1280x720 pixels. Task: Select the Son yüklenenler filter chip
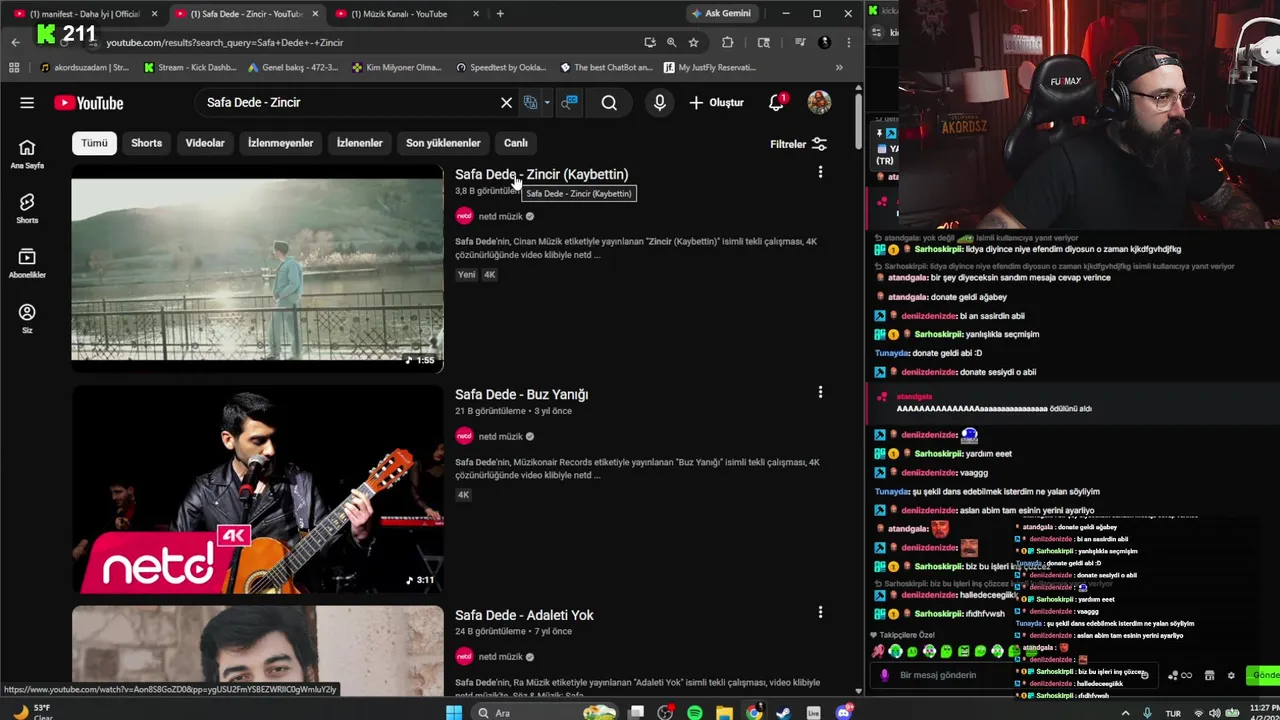pos(443,143)
